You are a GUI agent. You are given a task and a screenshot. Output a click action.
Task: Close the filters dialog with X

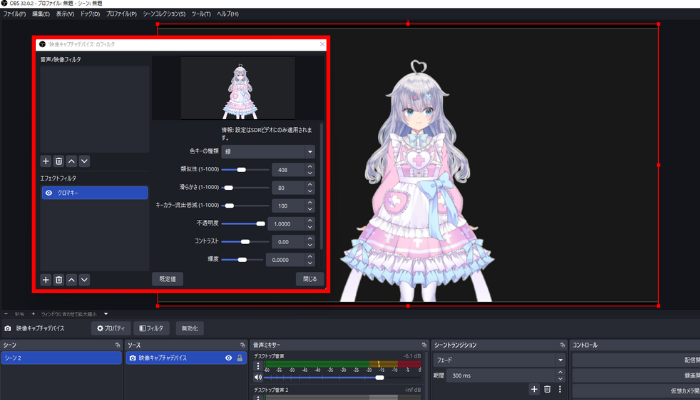322,44
